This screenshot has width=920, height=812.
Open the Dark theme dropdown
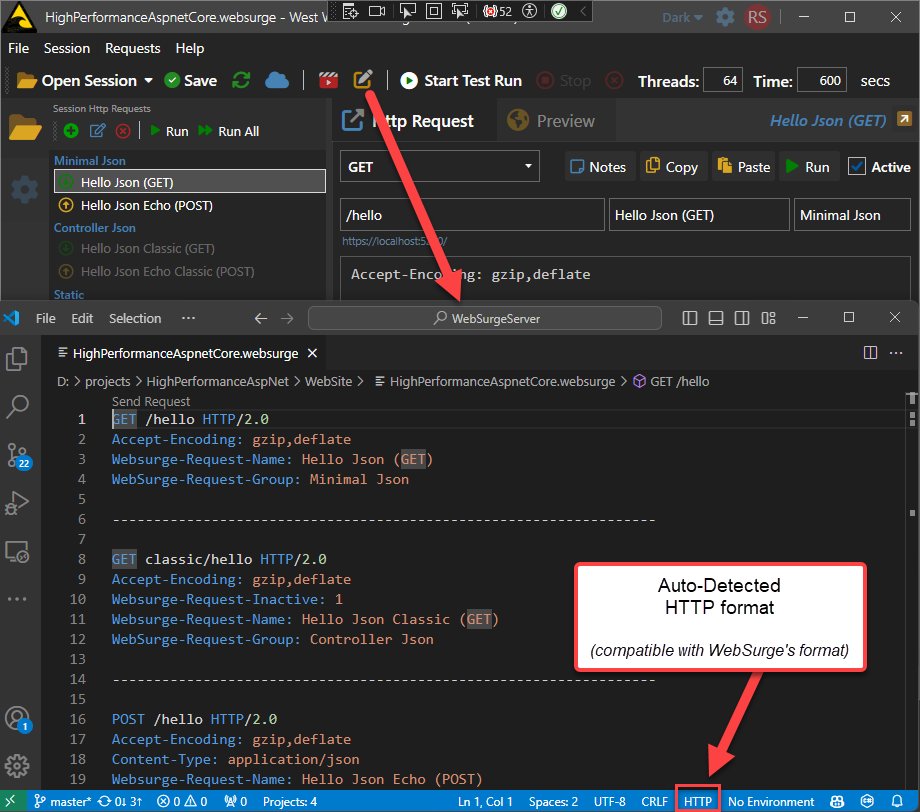682,18
